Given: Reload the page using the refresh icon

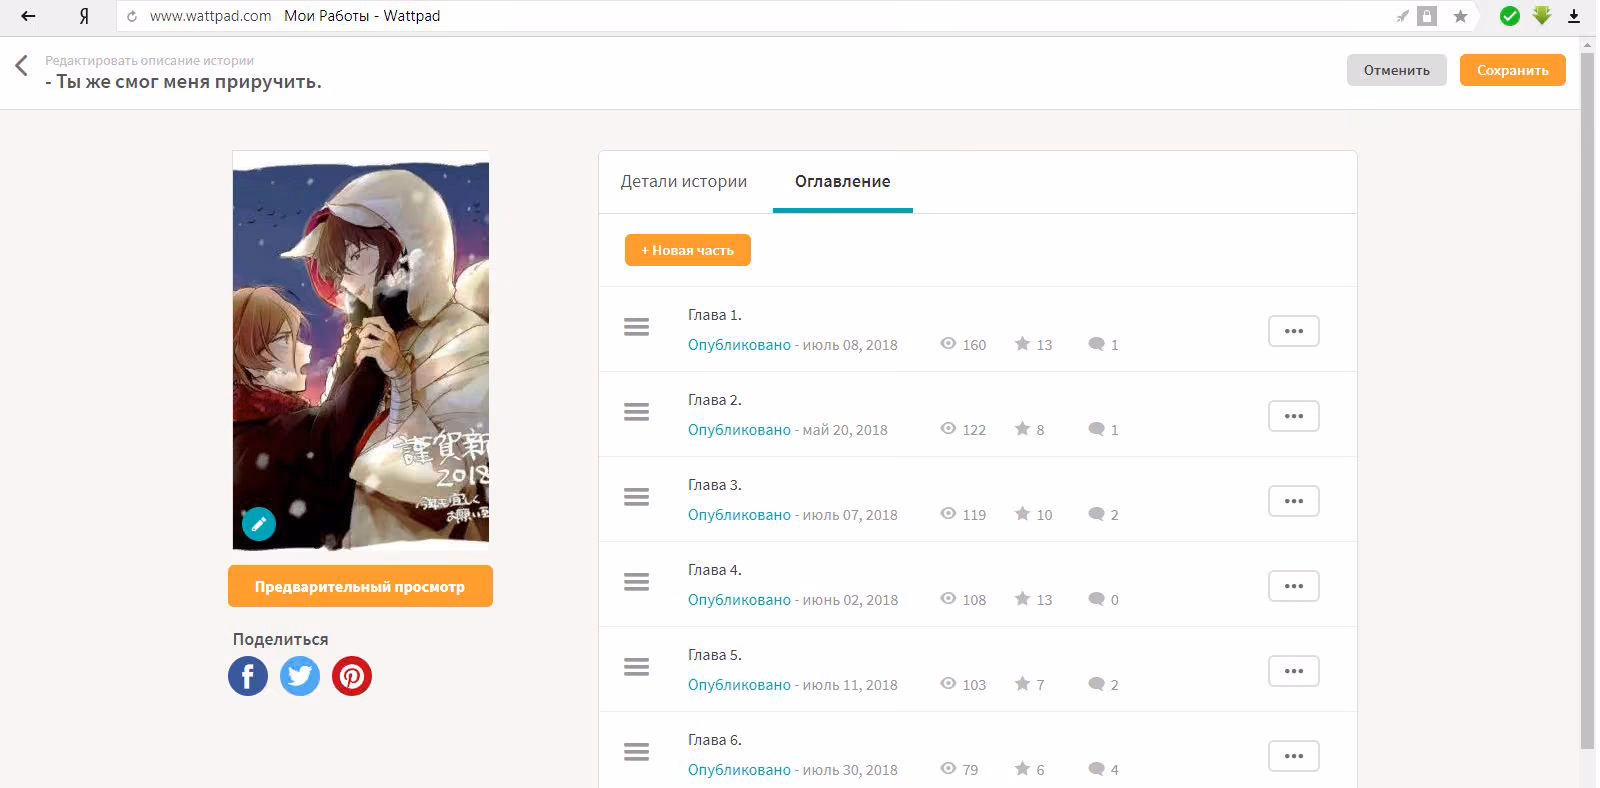Looking at the screenshot, I should point(132,16).
